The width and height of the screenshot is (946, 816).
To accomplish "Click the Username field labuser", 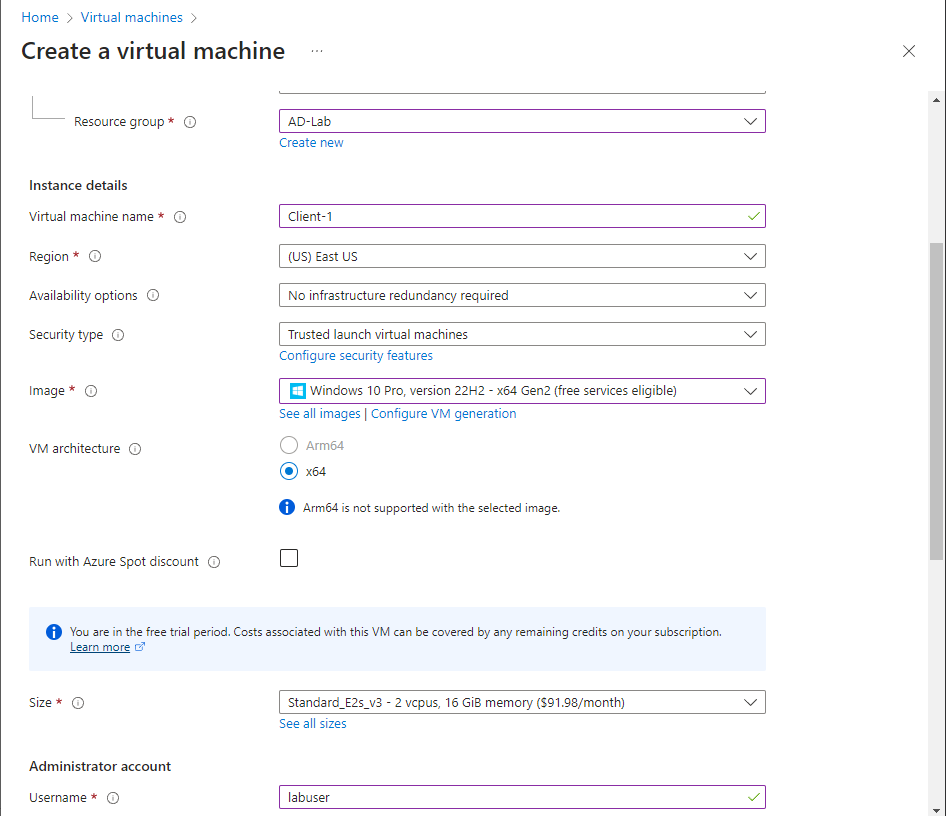I will coord(522,797).
